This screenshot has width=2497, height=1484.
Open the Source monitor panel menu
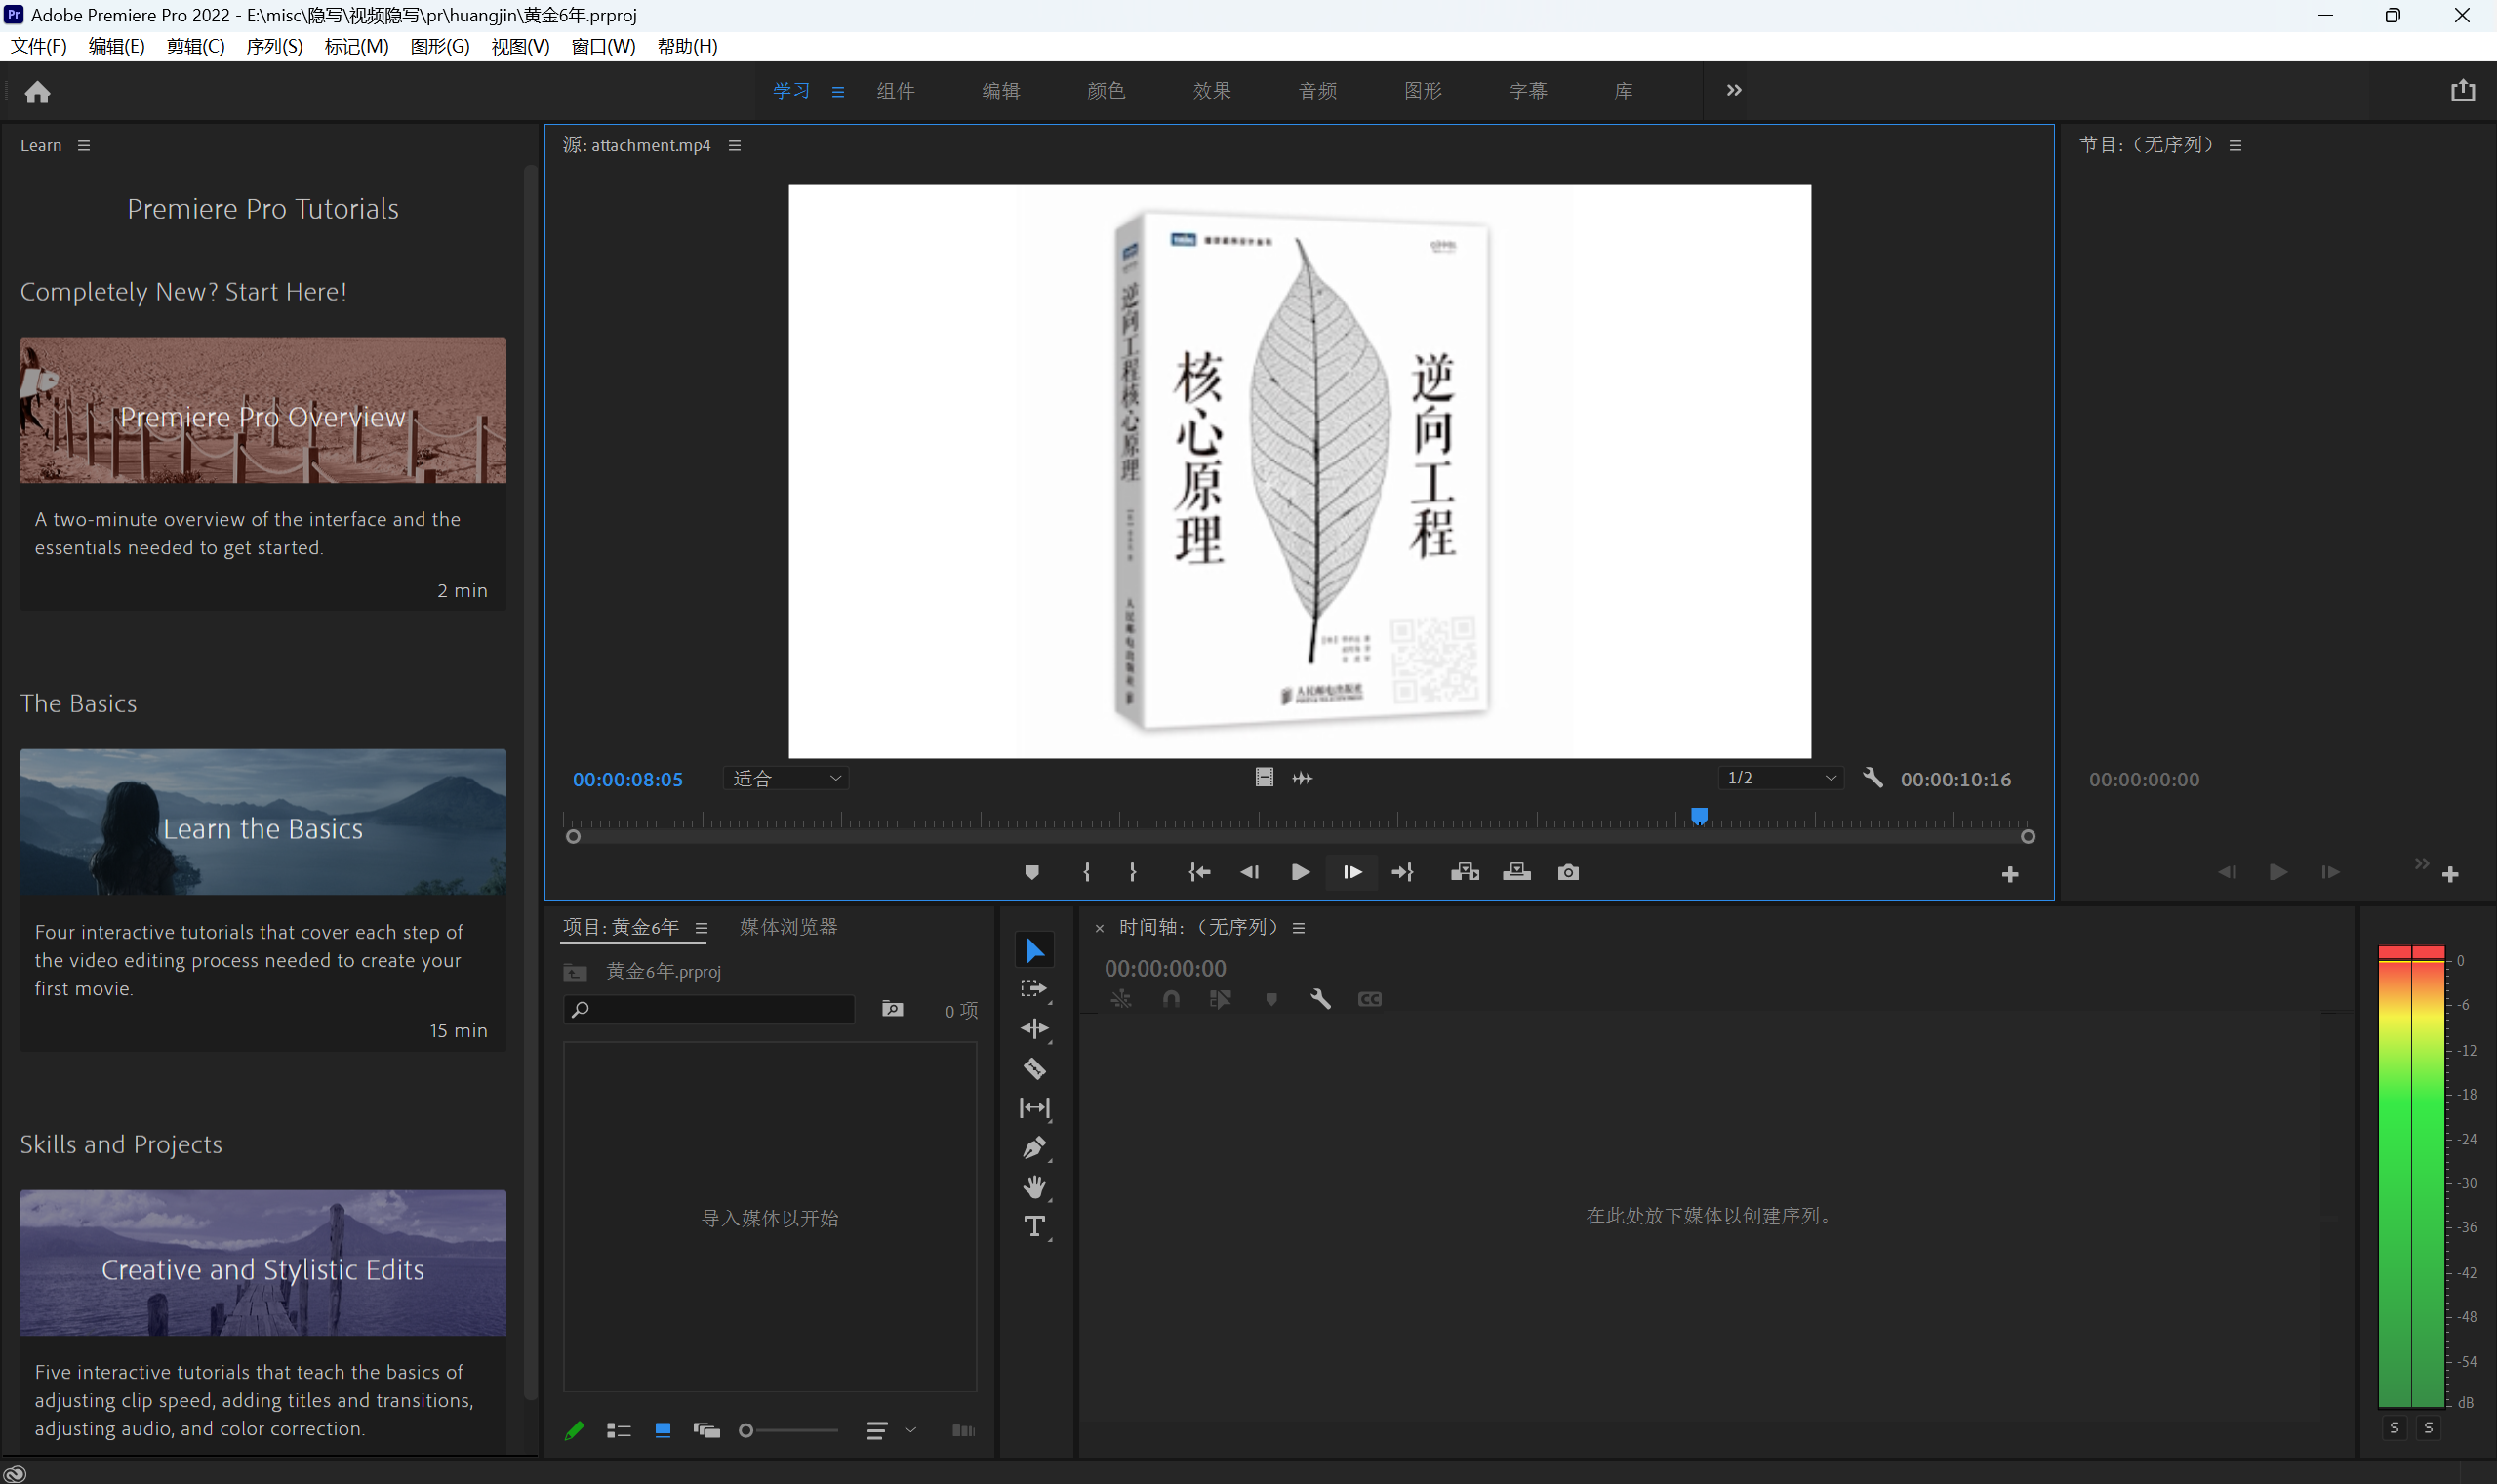click(x=735, y=146)
